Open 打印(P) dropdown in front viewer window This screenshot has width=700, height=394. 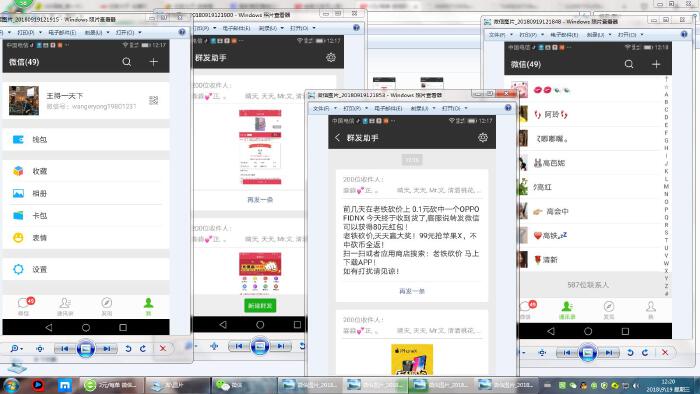pyautogui.click(x=355, y=108)
